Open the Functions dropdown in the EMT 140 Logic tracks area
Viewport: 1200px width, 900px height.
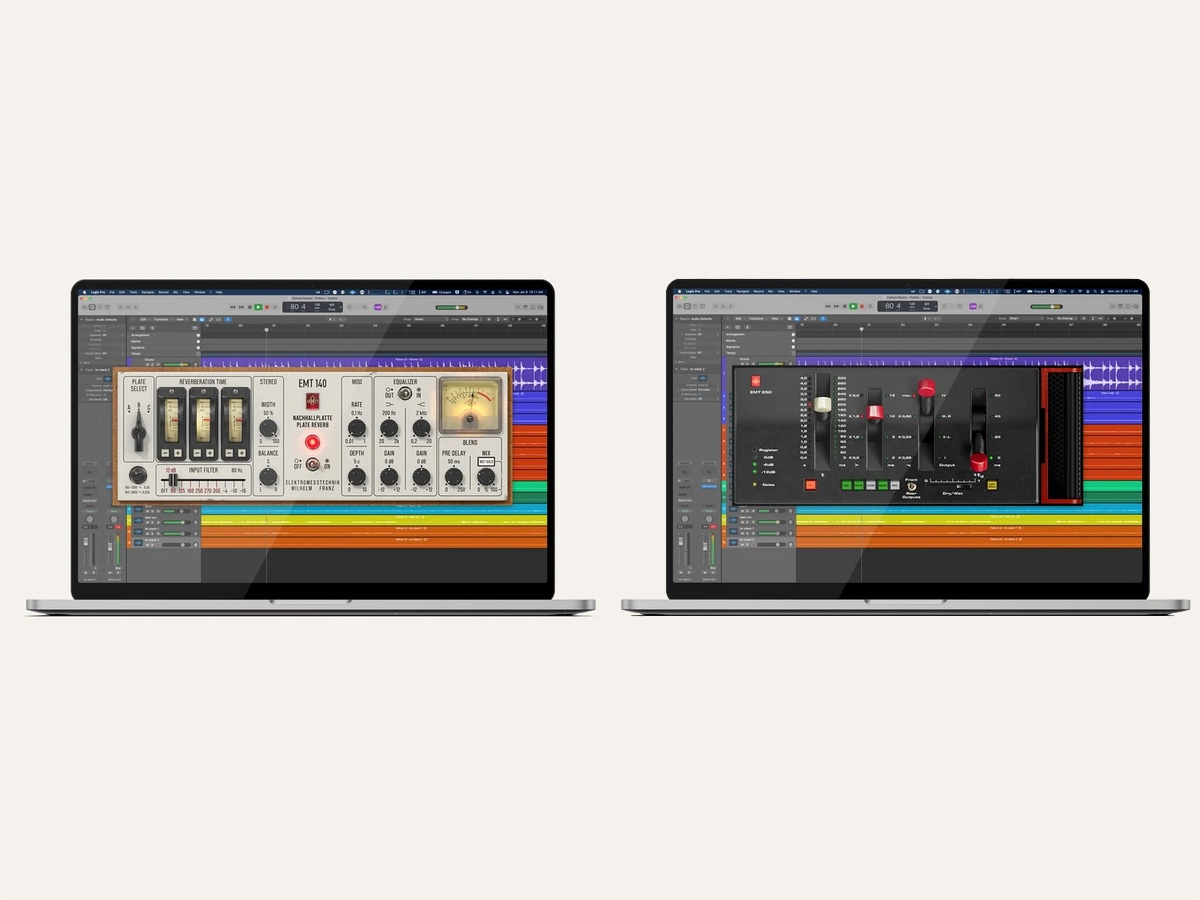tap(163, 319)
